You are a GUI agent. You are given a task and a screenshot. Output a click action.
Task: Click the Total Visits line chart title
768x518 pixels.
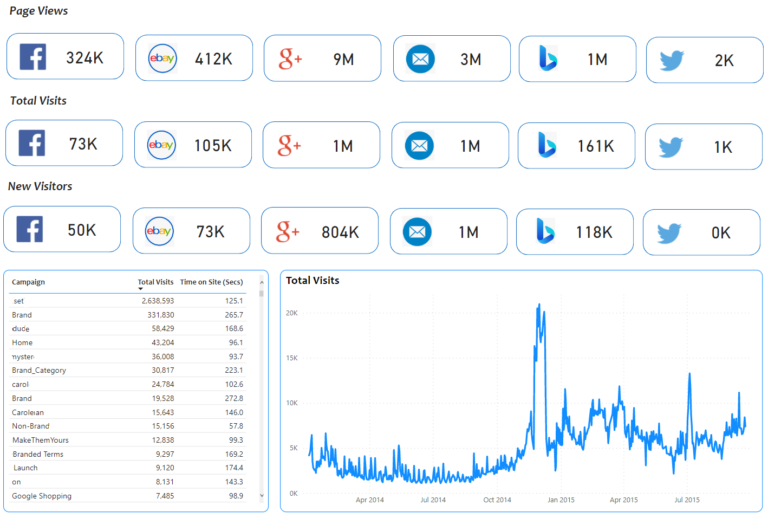(312, 281)
